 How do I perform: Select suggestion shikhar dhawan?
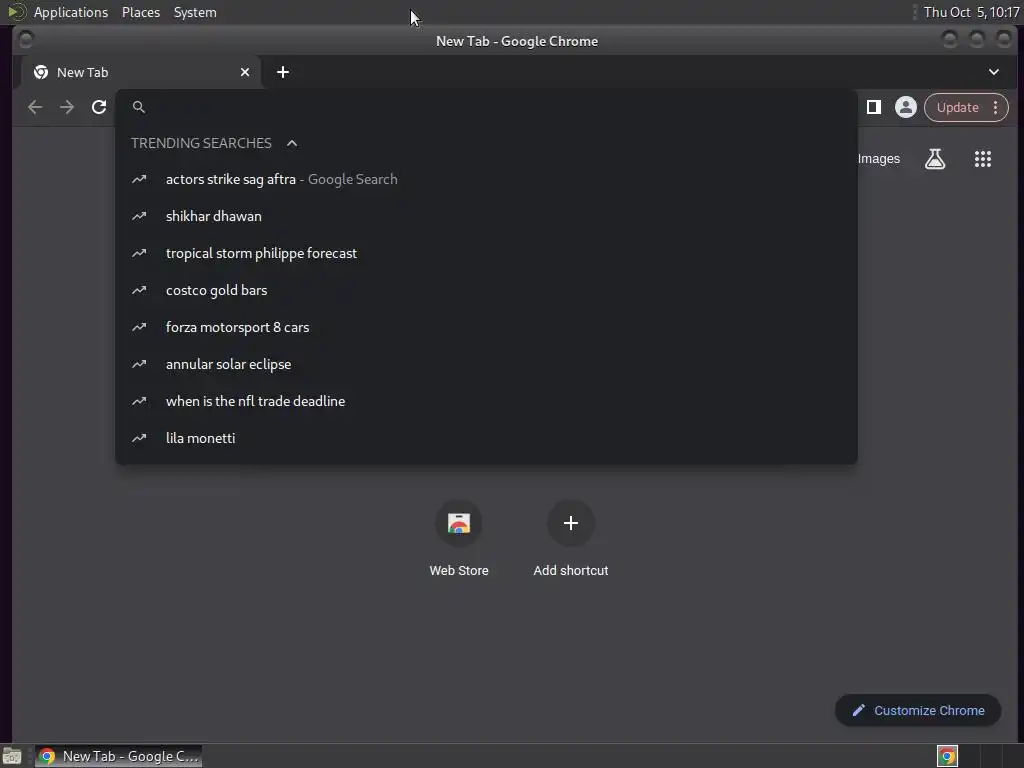tap(486, 216)
